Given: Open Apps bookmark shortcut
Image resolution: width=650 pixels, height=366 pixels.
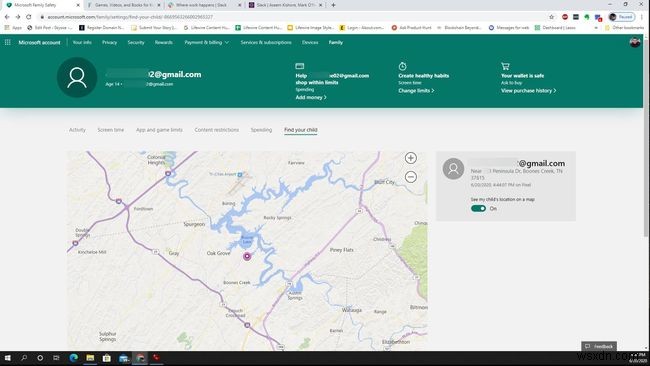Looking at the screenshot, I should coord(13,28).
